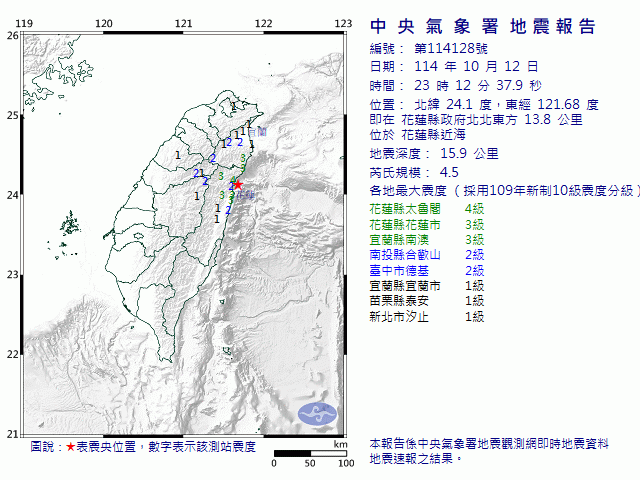Click the red star in map legend
640x480 pixels.
(x=70, y=447)
